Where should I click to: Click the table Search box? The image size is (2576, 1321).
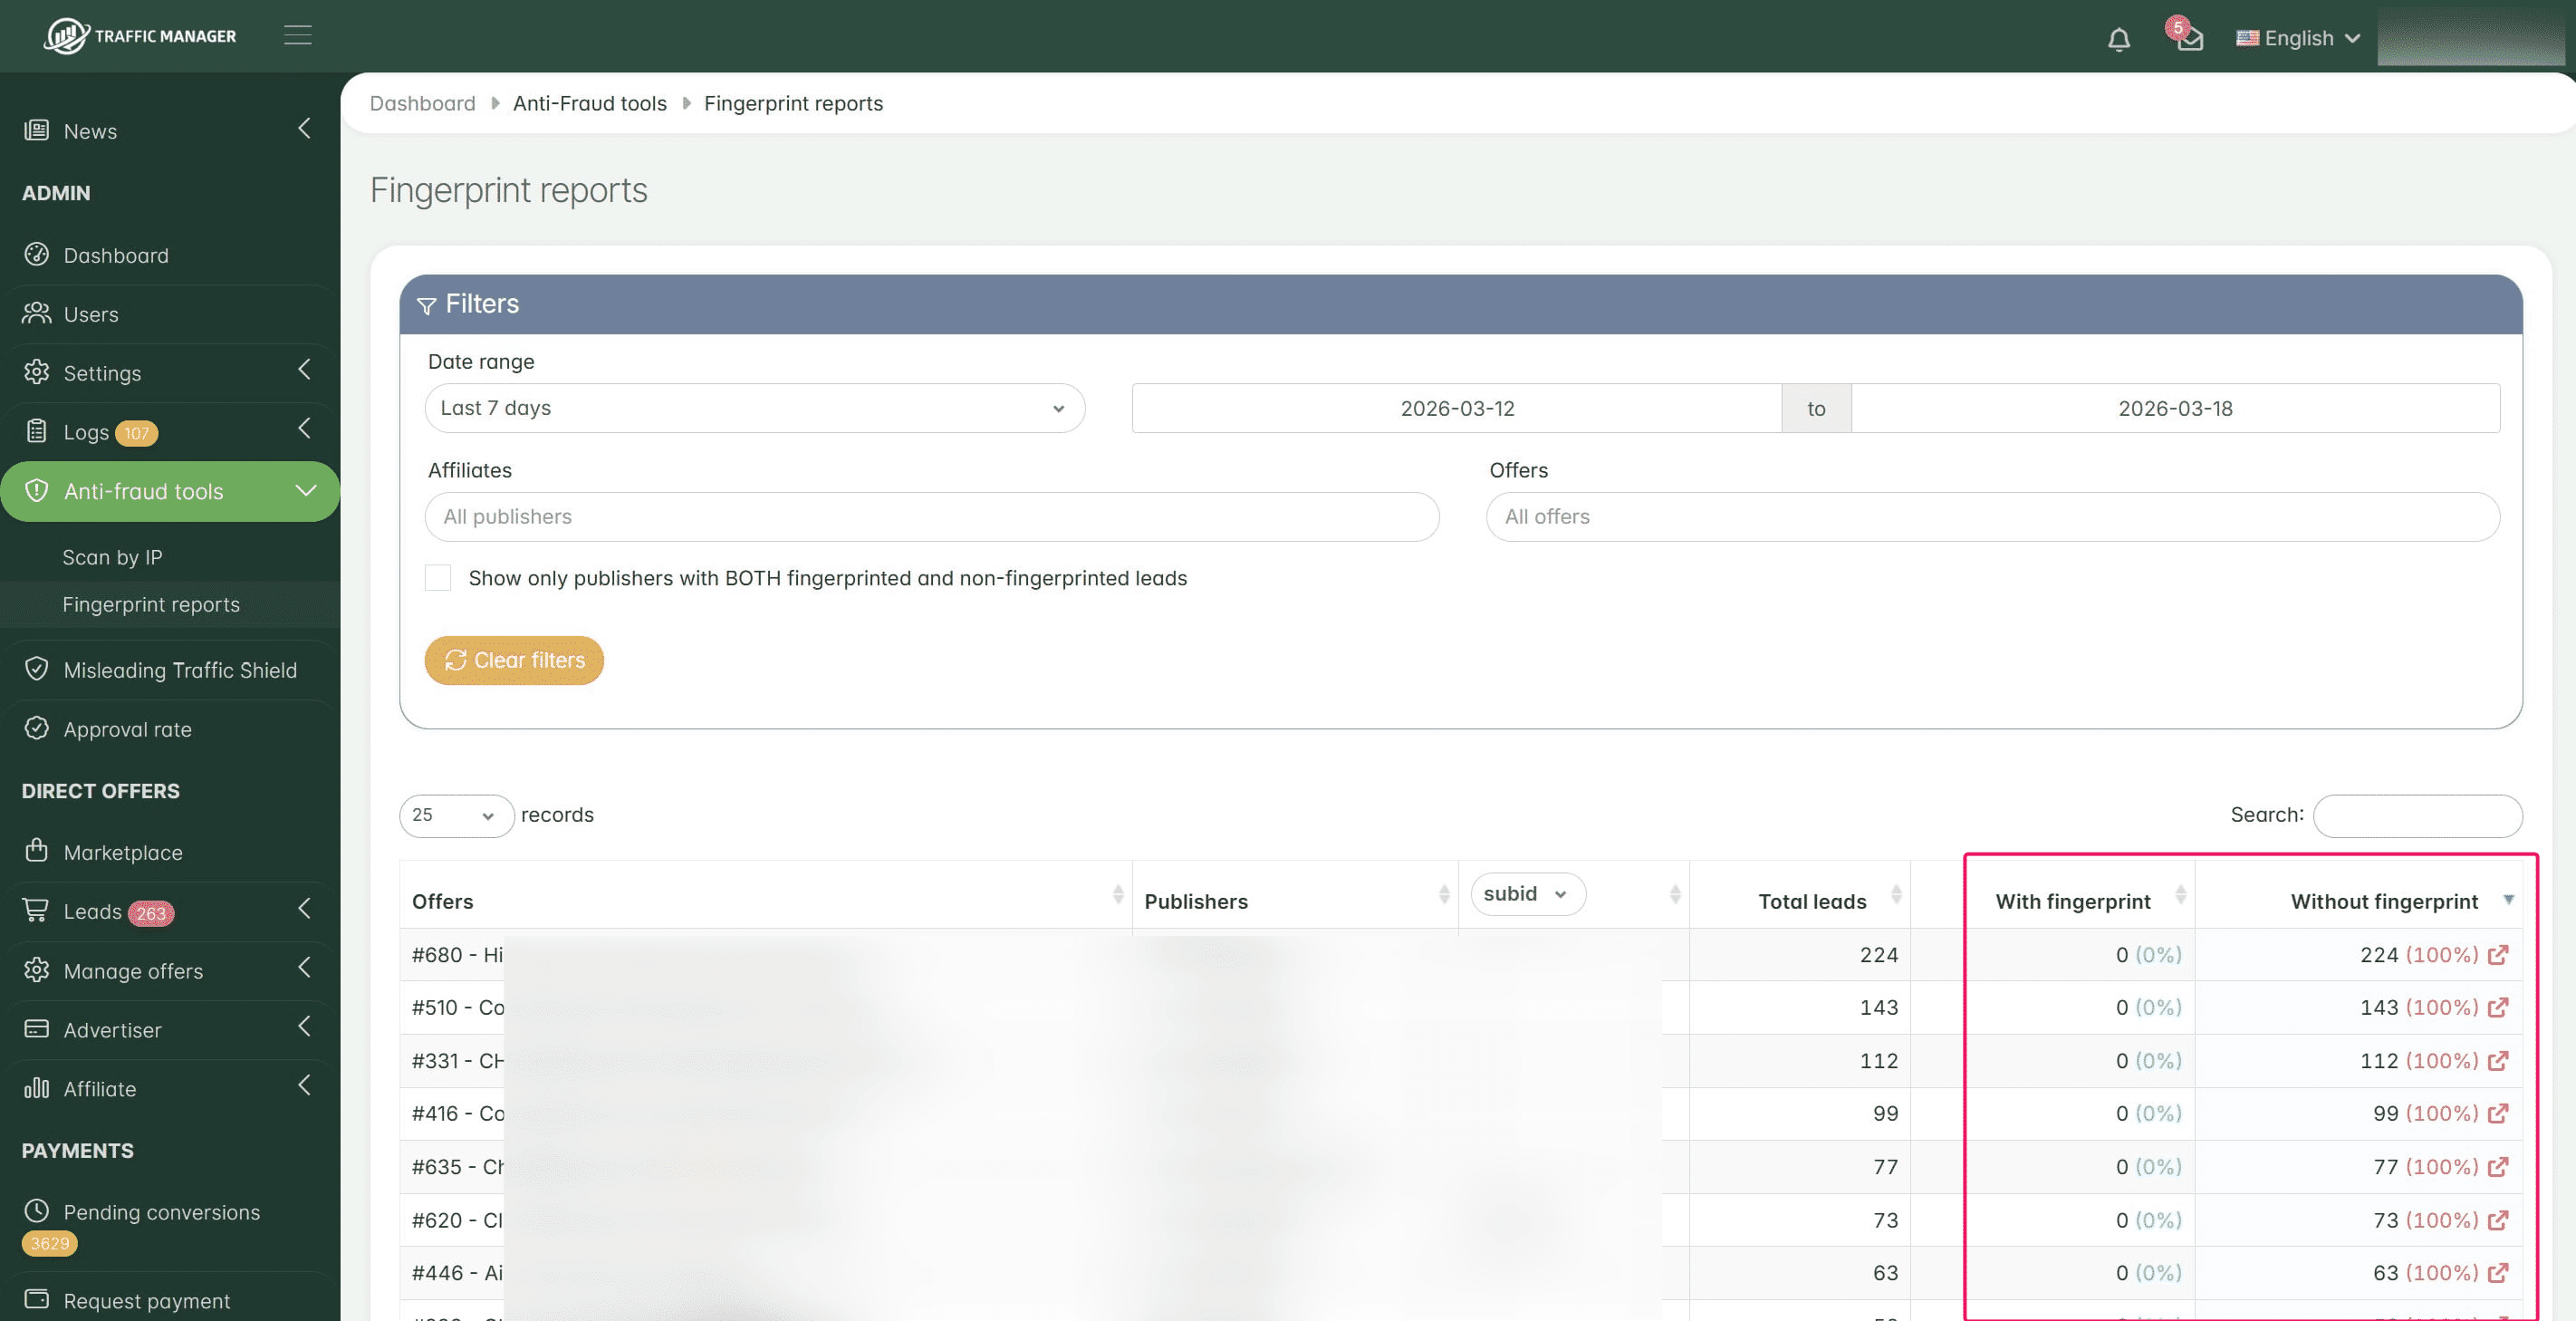coord(2417,815)
